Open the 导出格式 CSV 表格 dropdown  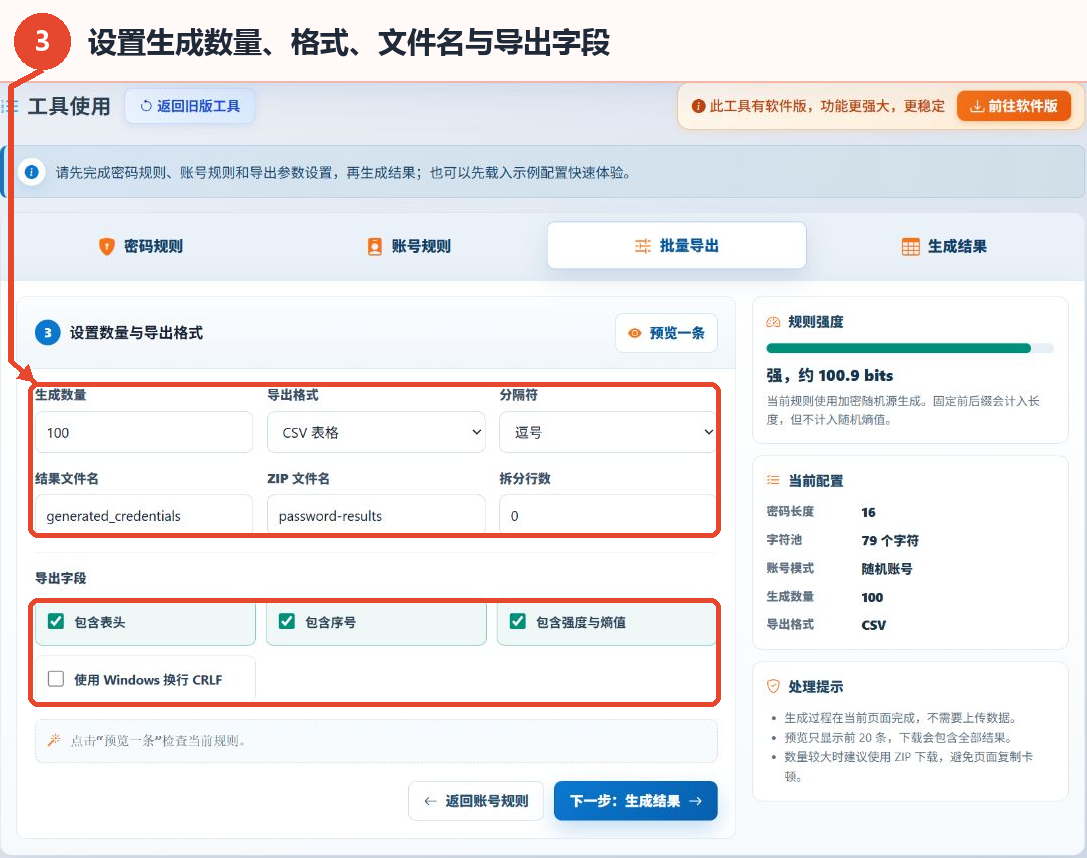(376, 432)
